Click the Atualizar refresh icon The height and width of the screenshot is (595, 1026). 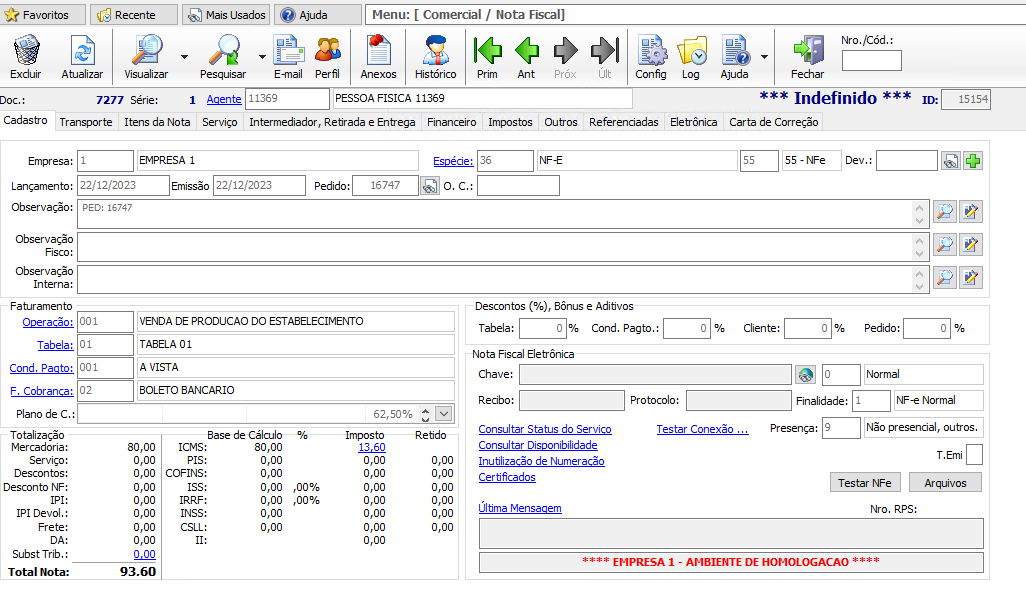[x=82, y=50]
